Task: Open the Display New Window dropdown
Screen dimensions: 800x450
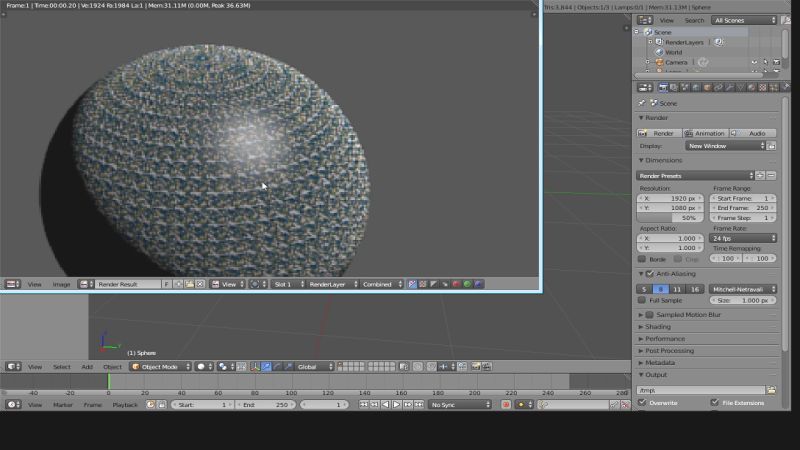Action: click(x=725, y=146)
